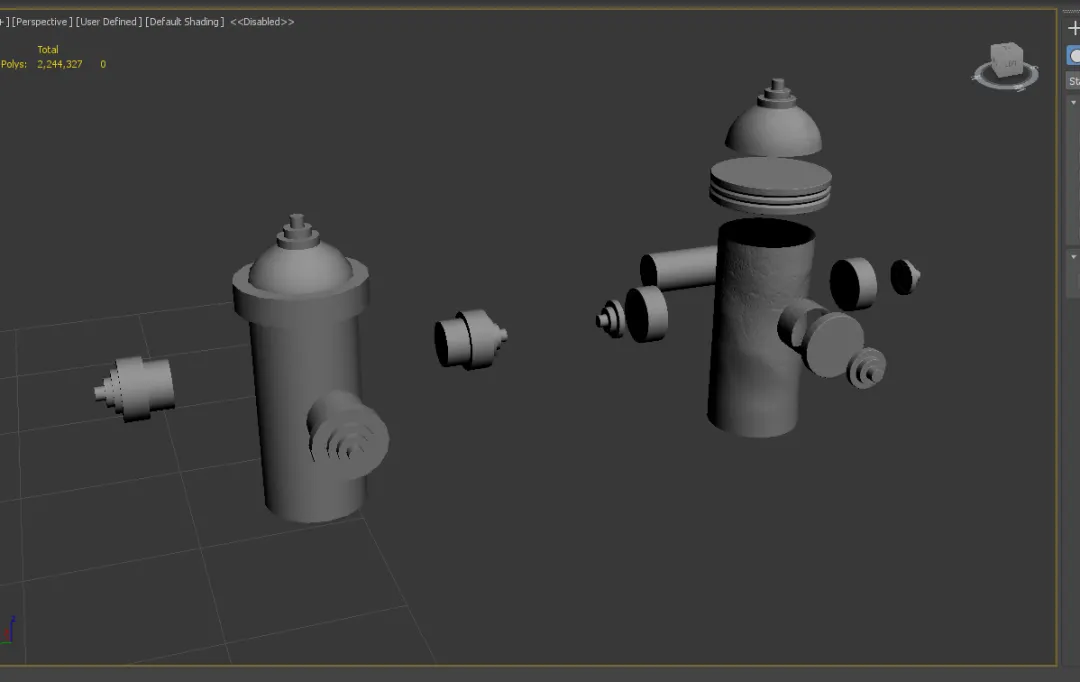Open the [Perspective] viewport label menu

coord(42,22)
